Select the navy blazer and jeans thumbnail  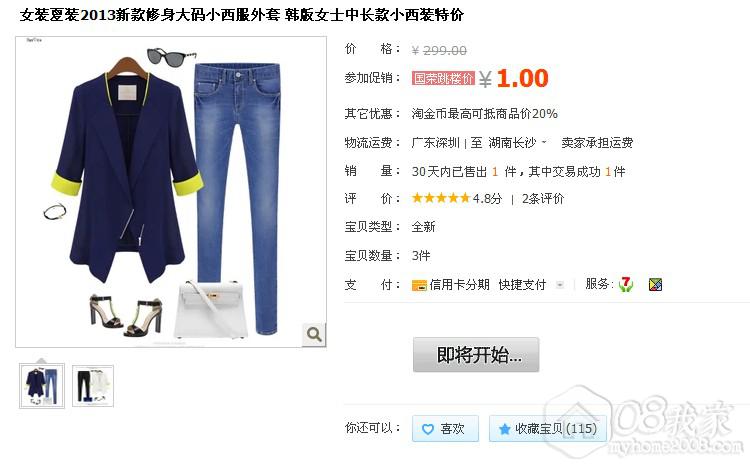coord(42,386)
